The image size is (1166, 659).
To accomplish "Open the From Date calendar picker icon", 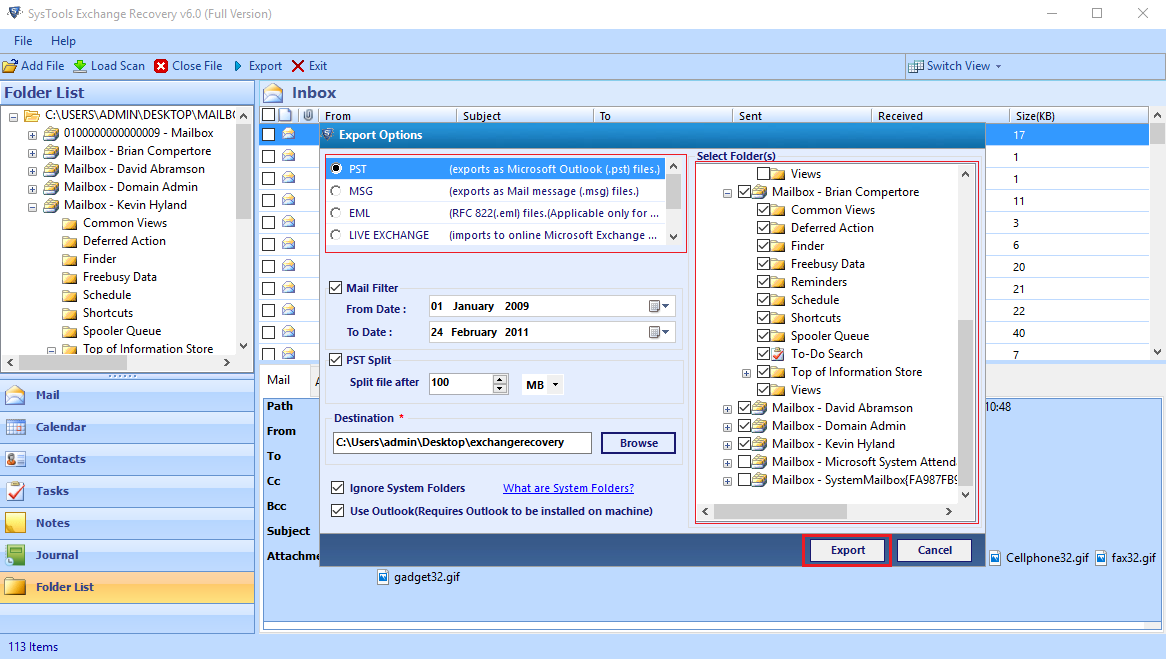I will coord(658,306).
